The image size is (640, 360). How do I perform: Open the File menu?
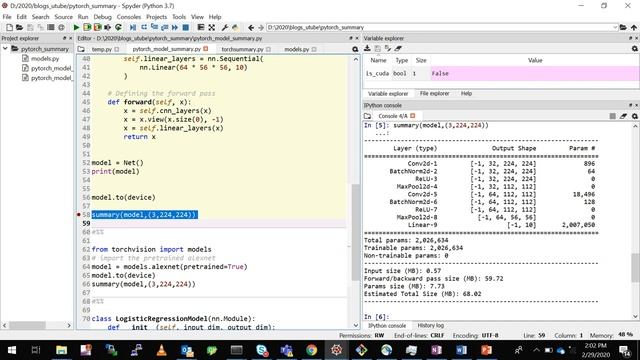click(7, 17)
